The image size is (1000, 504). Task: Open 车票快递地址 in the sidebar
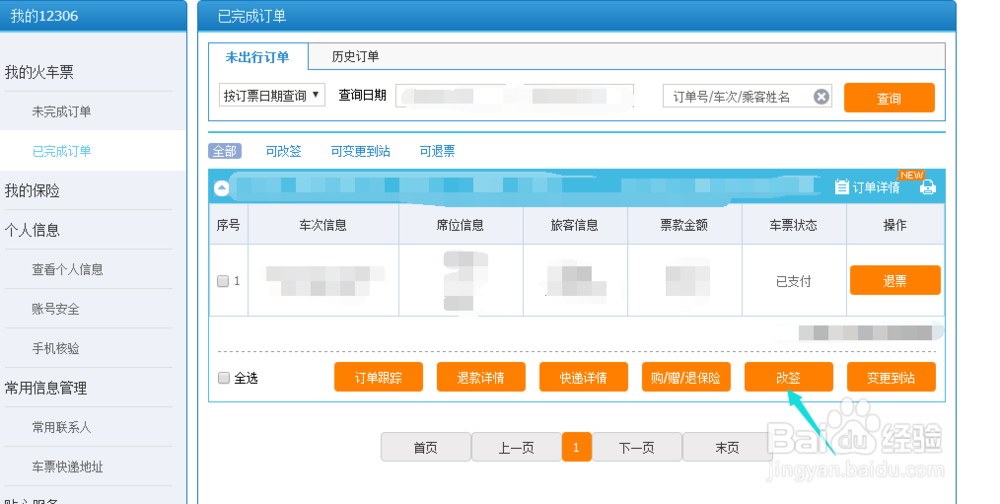68,466
